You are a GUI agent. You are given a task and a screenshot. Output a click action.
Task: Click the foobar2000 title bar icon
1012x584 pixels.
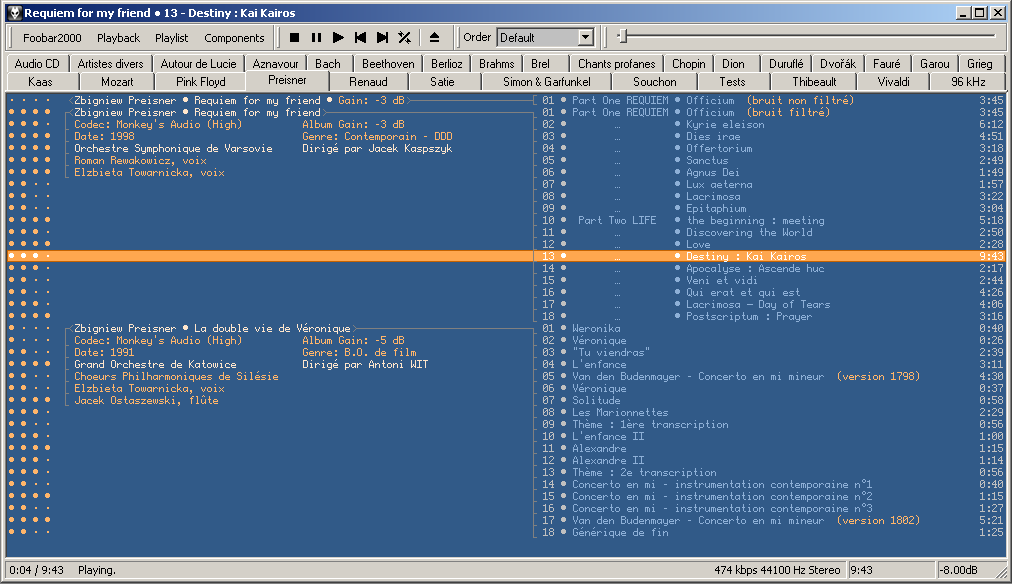pyautogui.click(x=13, y=13)
